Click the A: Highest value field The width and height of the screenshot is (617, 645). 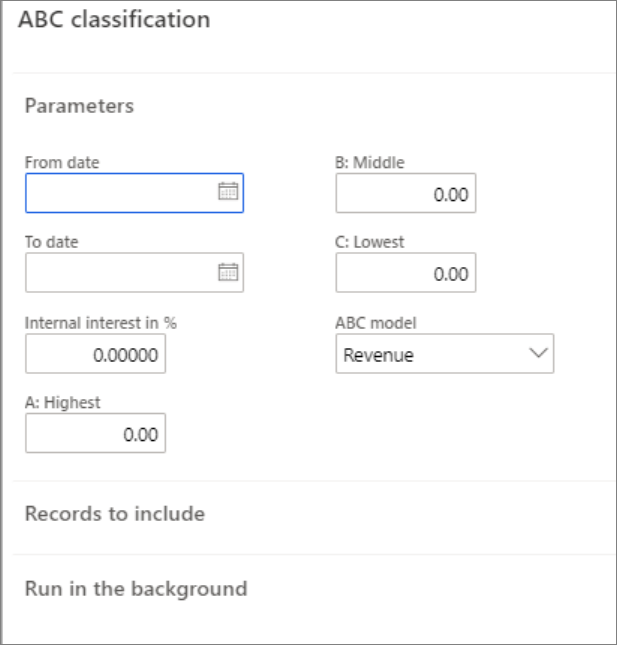[x=95, y=434]
